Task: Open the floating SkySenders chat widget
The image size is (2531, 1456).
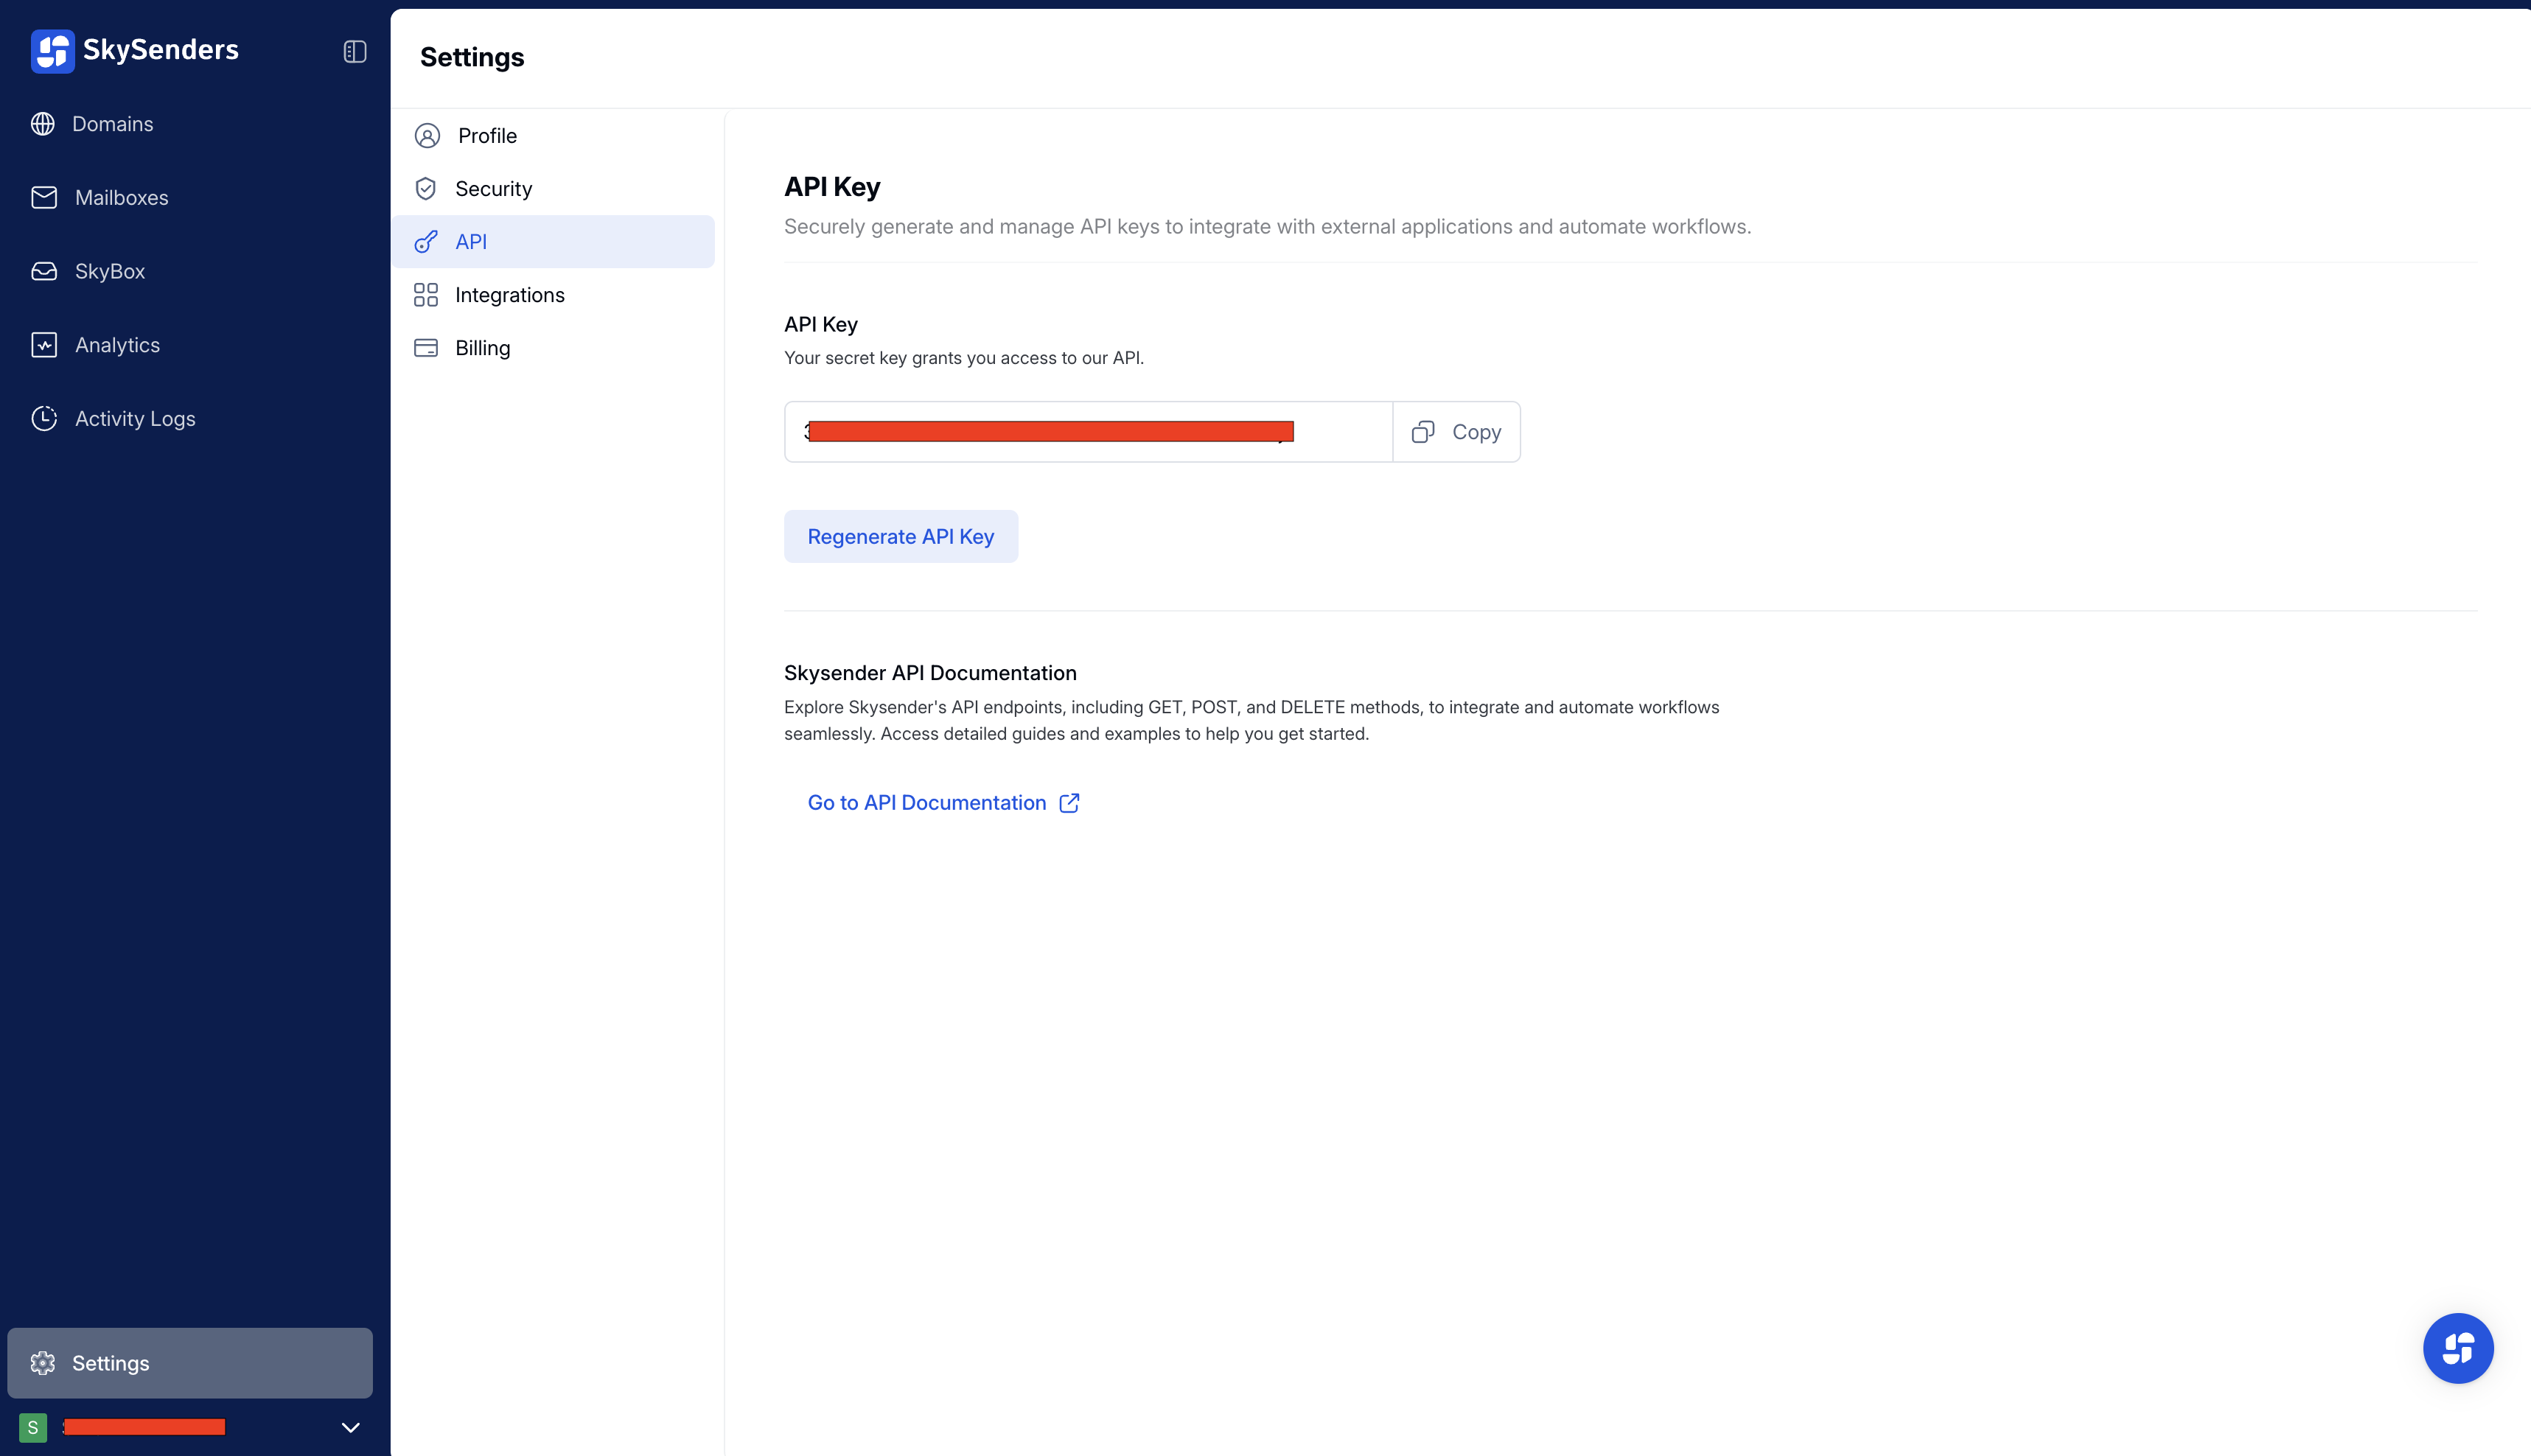Action: 2457,1348
